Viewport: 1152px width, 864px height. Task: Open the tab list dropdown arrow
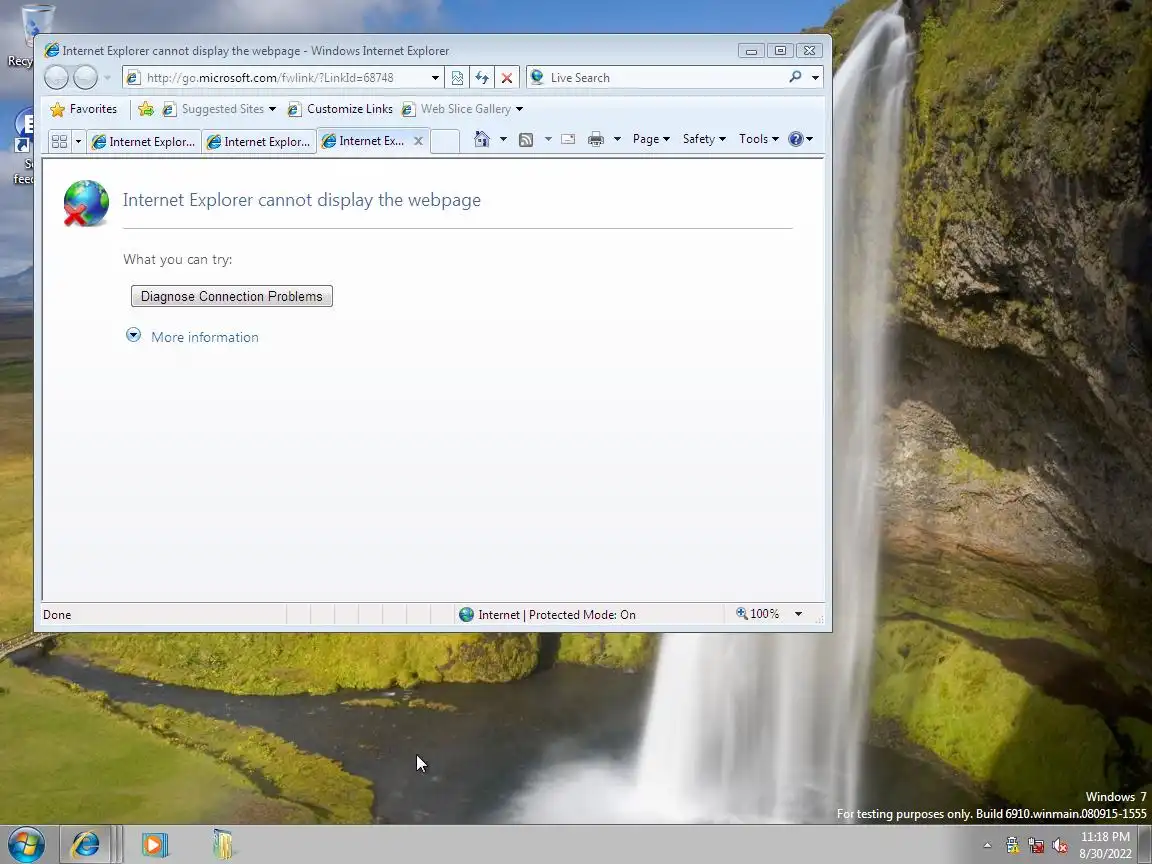coord(78,141)
